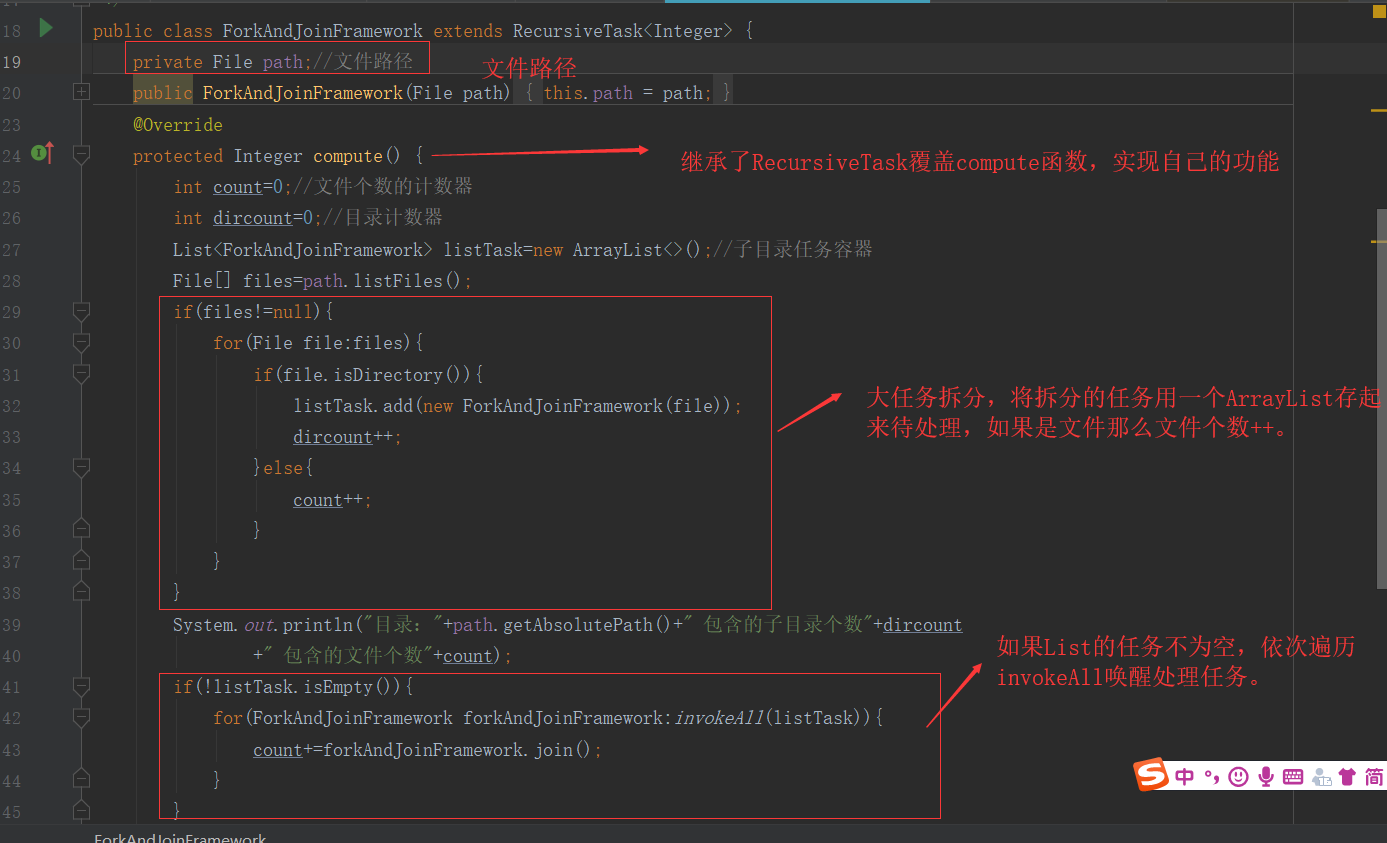
Task: Expand the folded constructor with the plus marker
Action: coord(81,91)
